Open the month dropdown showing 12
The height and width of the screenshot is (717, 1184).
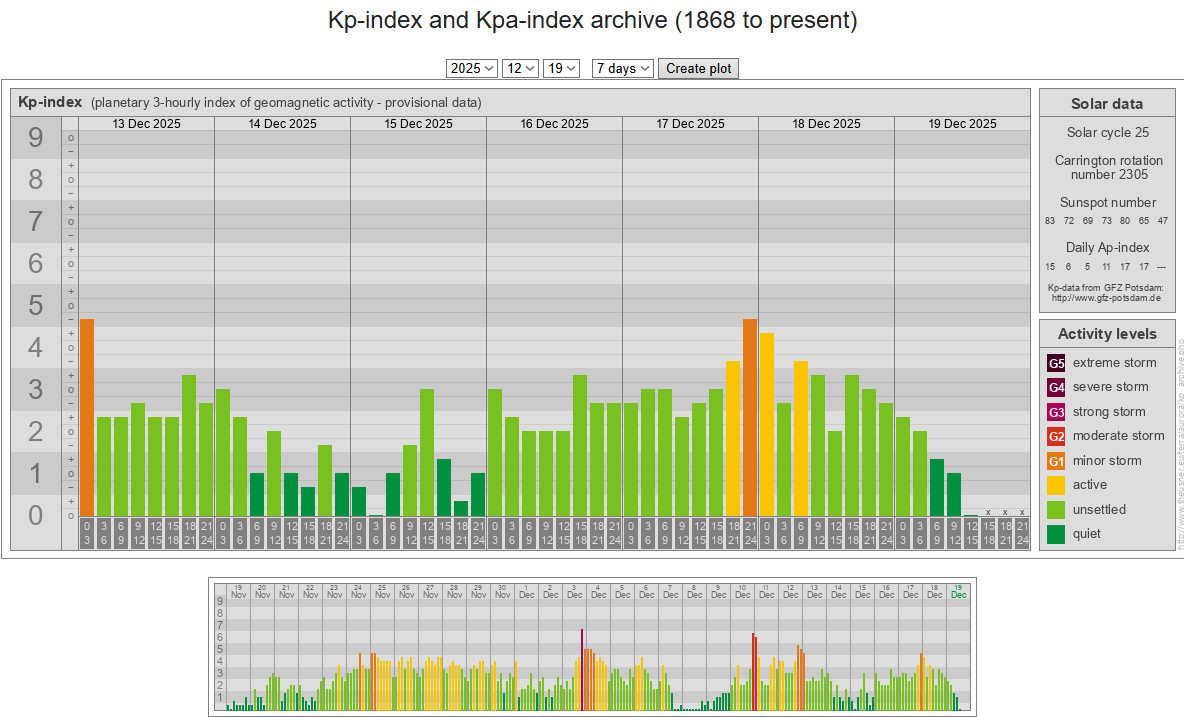[520, 68]
